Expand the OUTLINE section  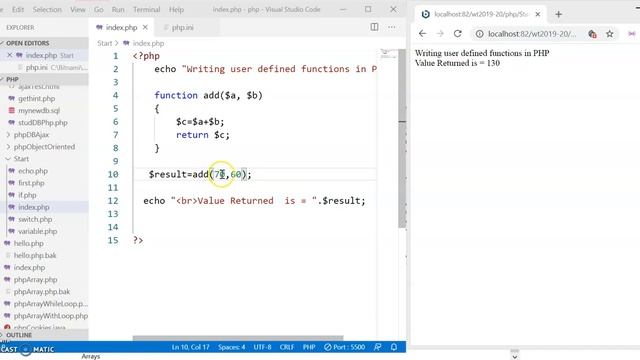[44, 335]
